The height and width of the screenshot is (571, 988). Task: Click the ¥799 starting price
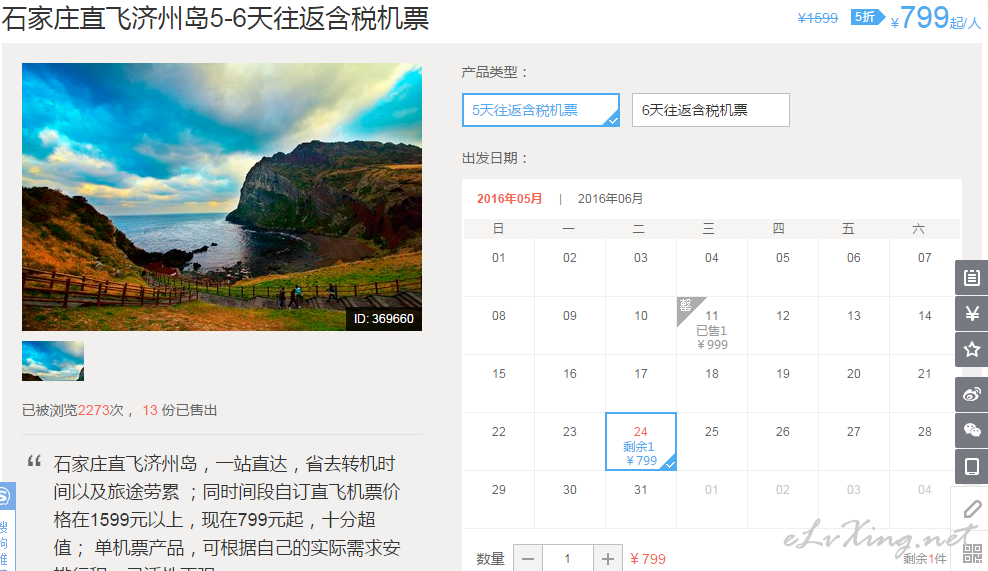coord(935,18)
